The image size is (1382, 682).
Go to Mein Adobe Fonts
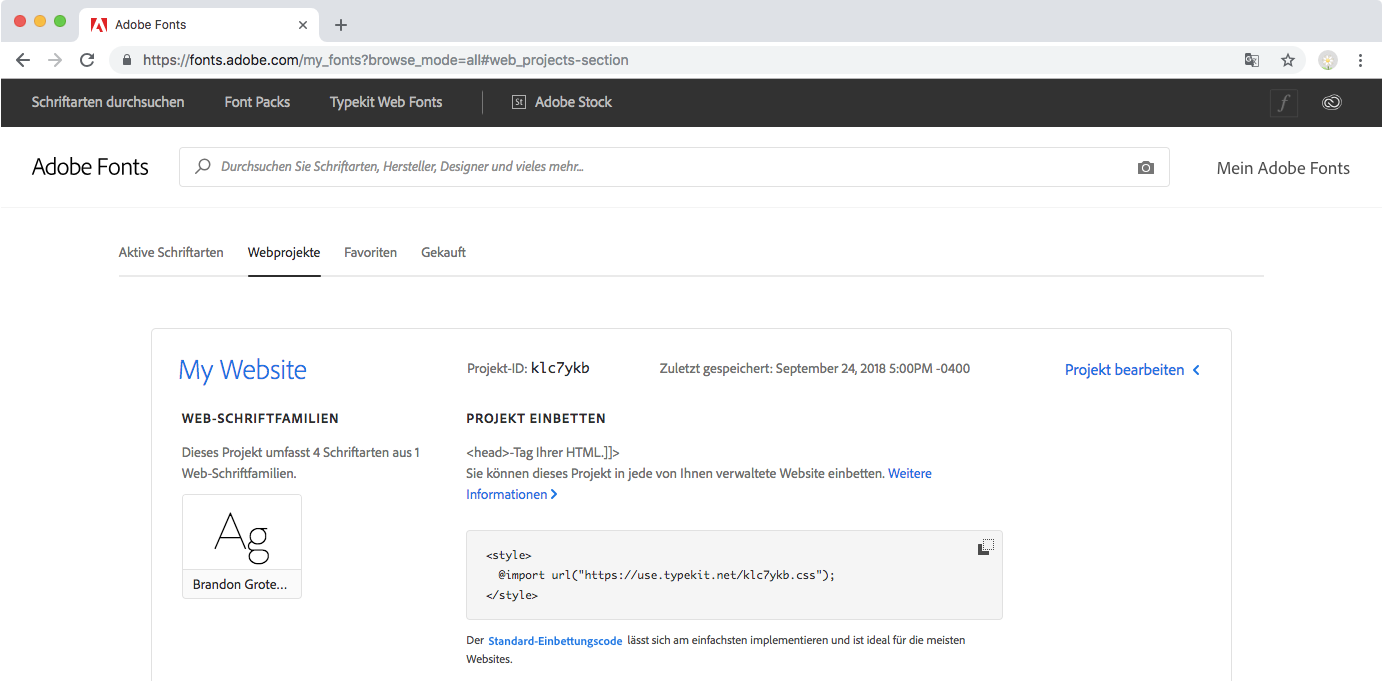(1283, 168)
